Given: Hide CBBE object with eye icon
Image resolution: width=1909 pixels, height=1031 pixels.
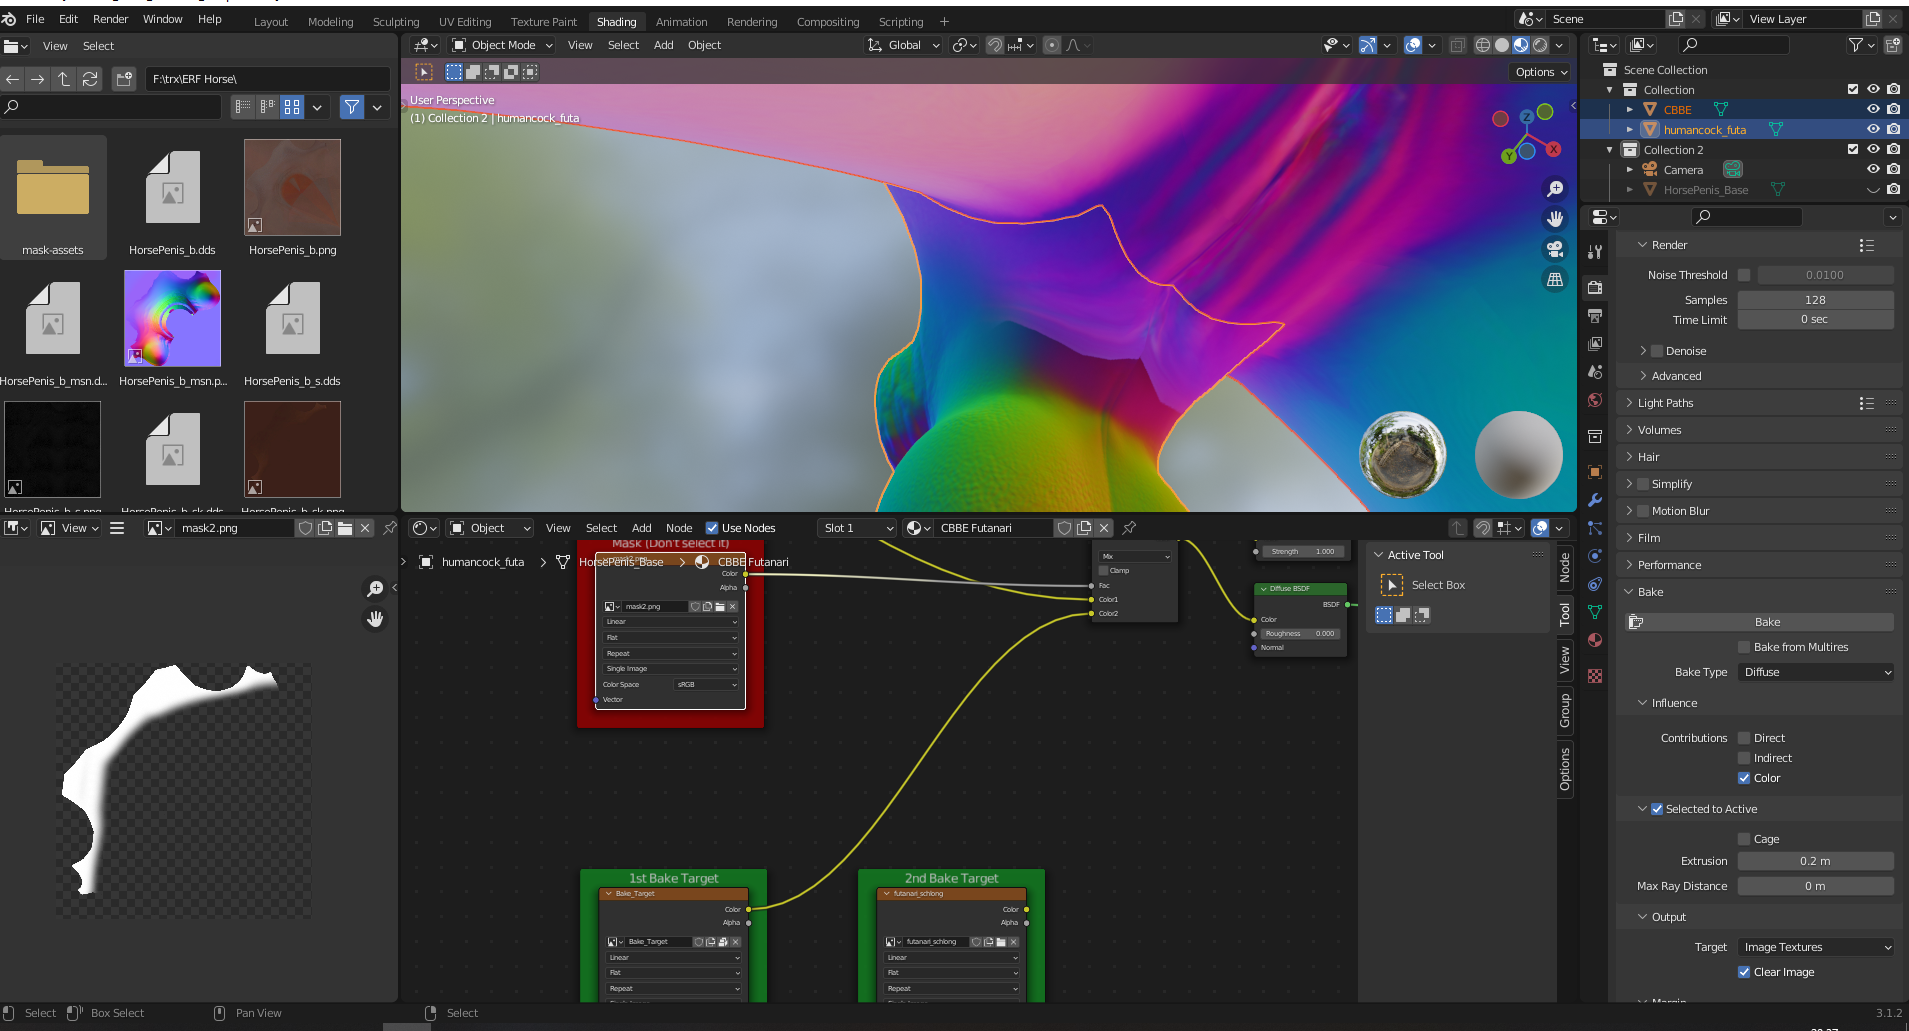Looking at the screenshot, I should (1873, 110).
